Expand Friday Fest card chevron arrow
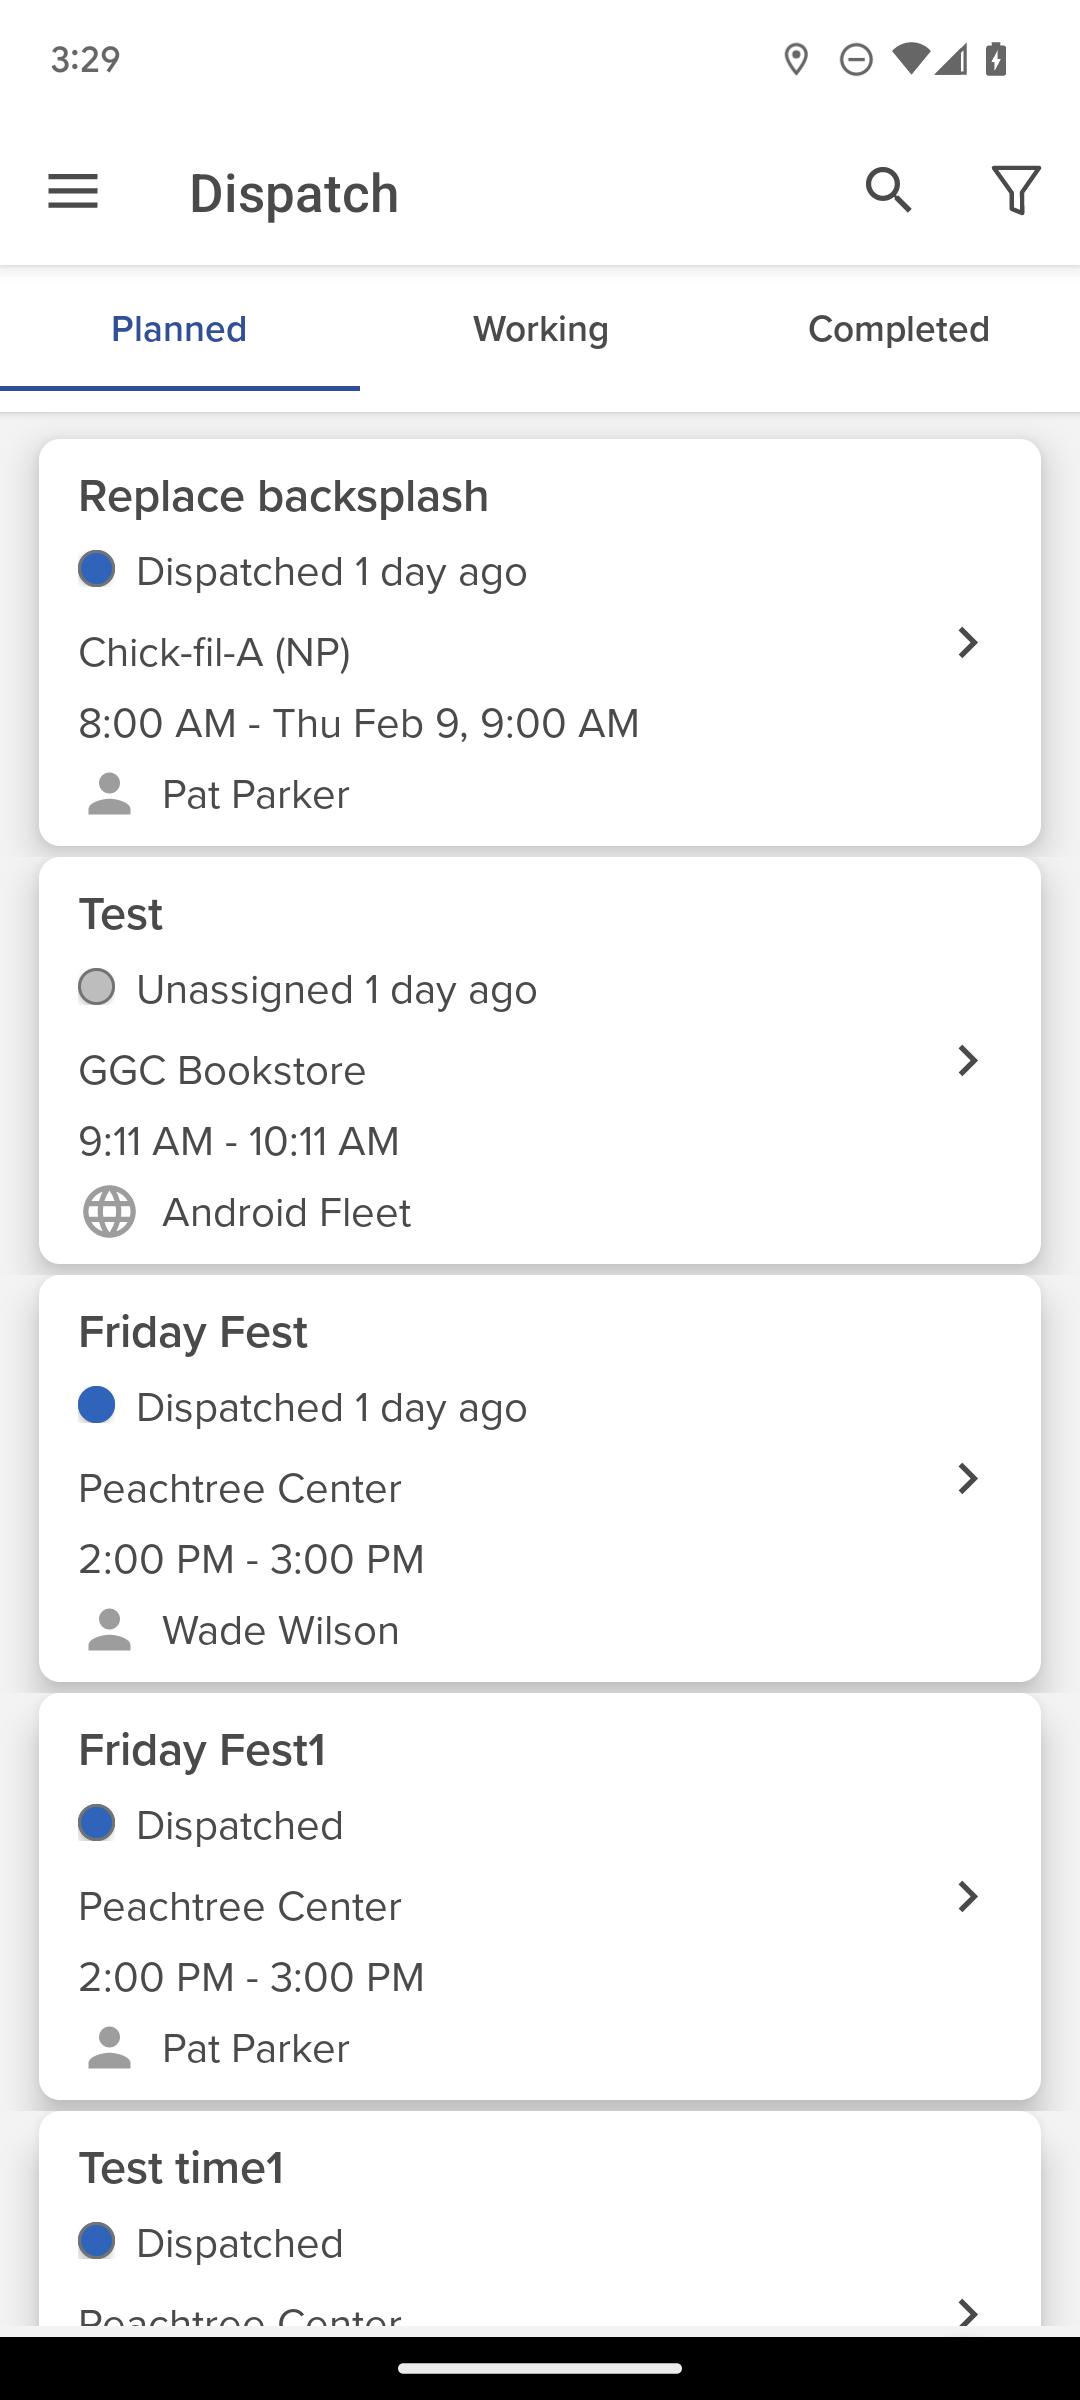1080x2400 pixels. point(967,1478)
